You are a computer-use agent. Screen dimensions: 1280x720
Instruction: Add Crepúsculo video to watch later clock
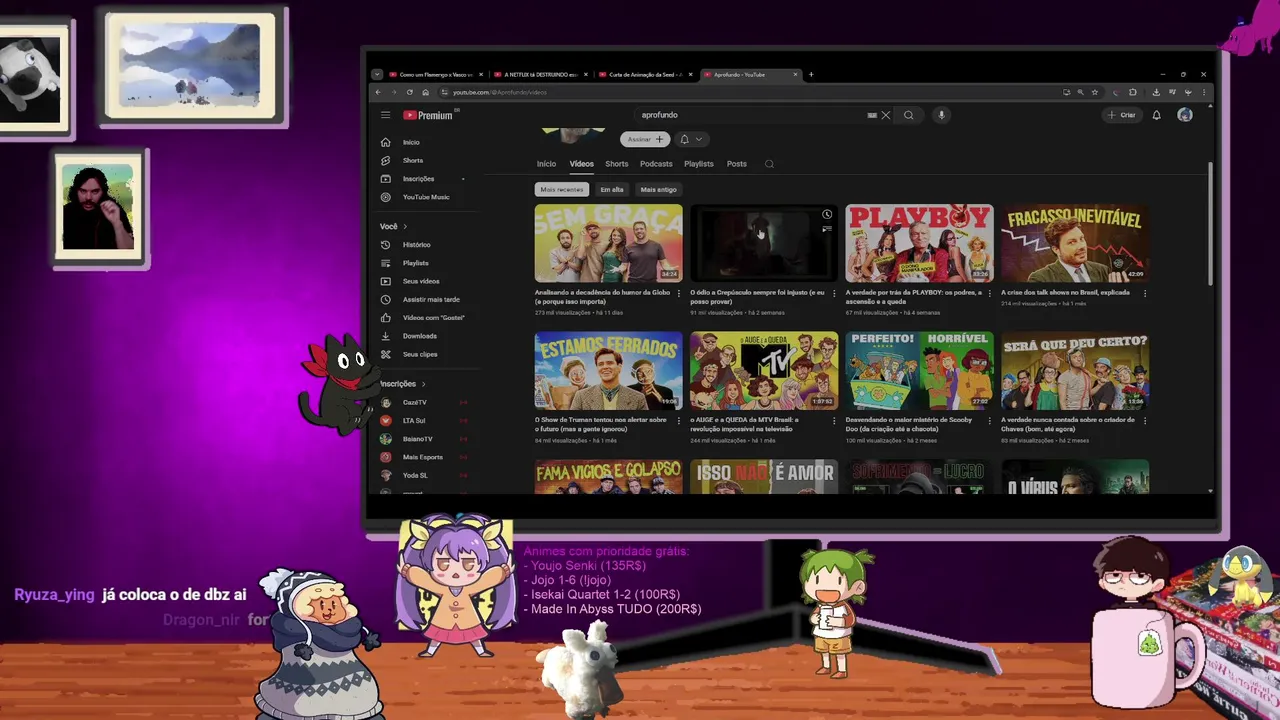point(827,215)
